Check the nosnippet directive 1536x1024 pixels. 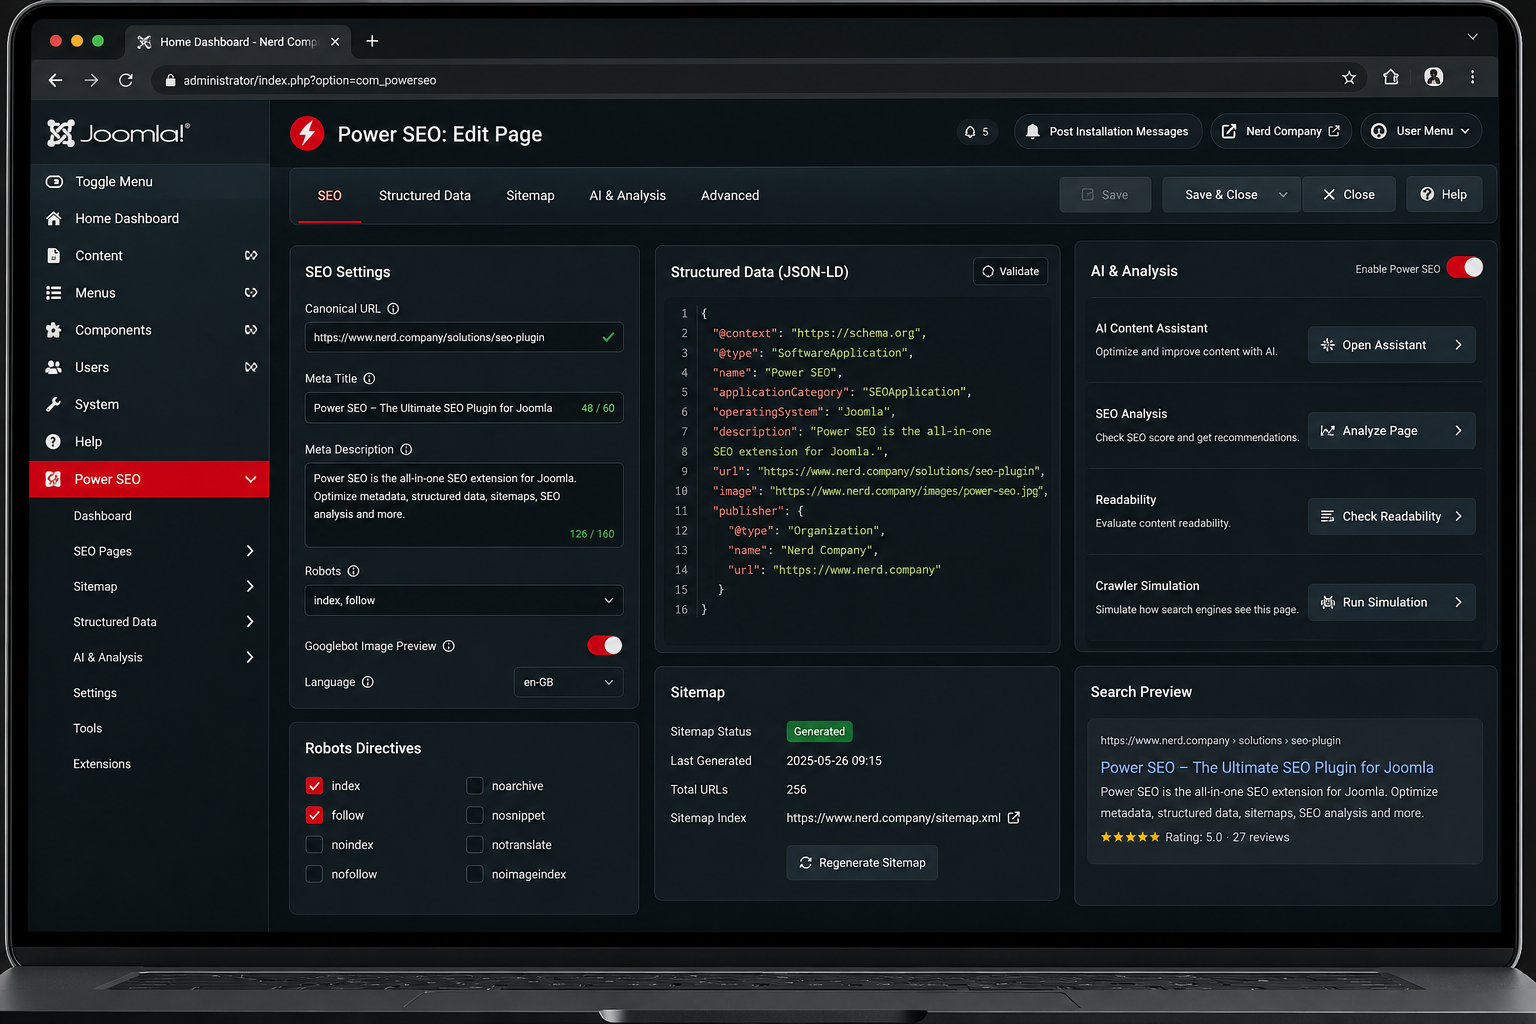pyautogui.click(x=475, y=815)
